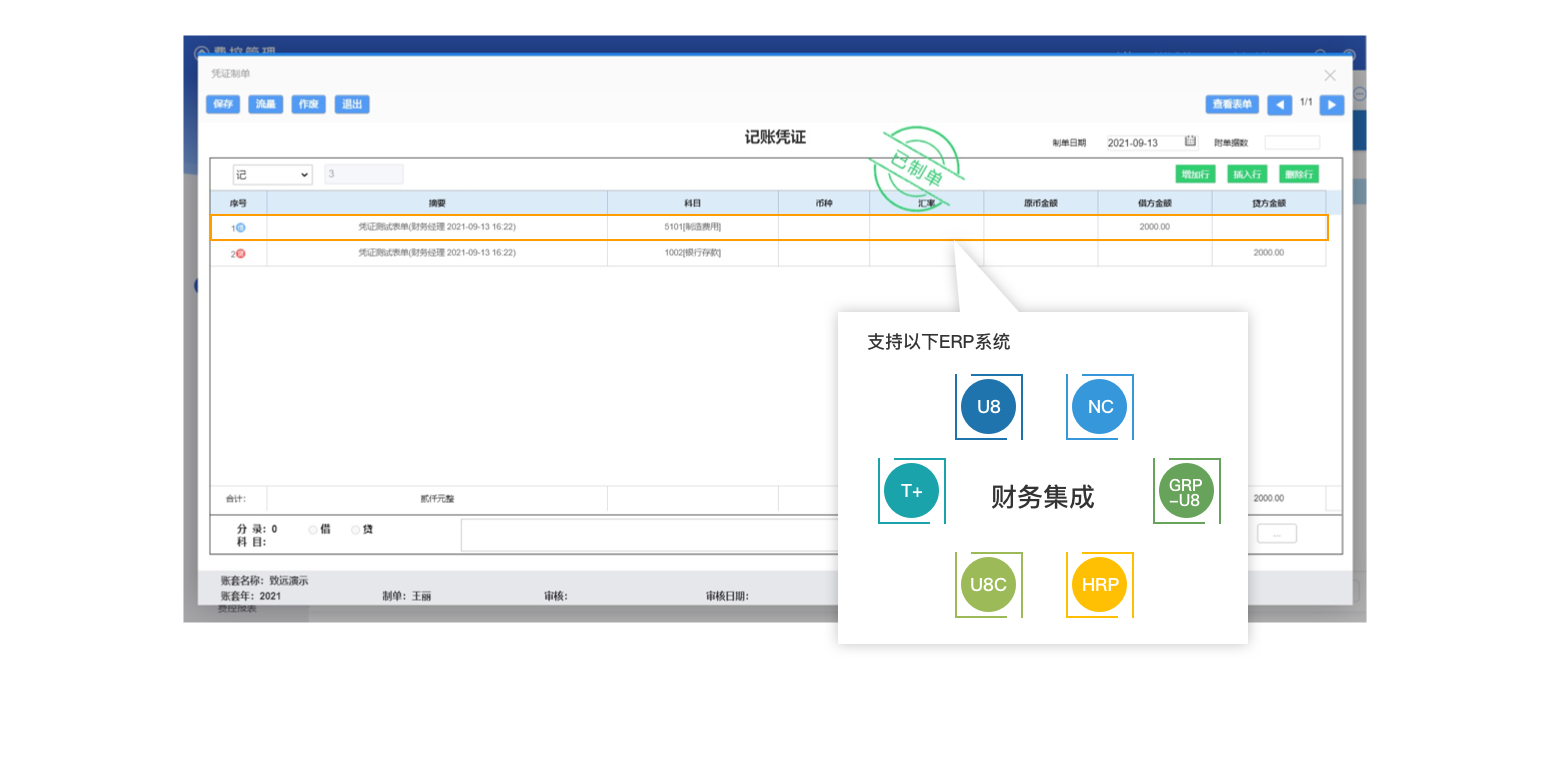Go to the next voucher page arrow
The width and height of the screenshot is (1550, 773).
point(1331,105)
